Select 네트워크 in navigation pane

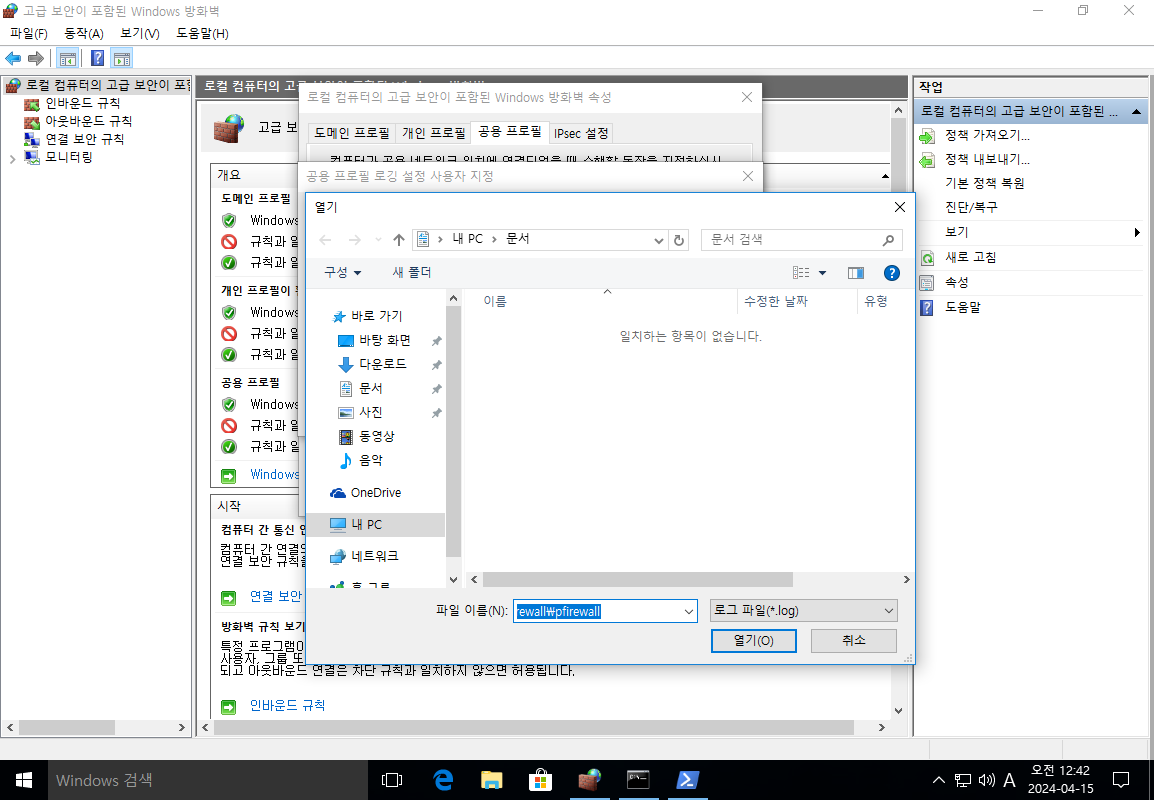coord(375,556)
